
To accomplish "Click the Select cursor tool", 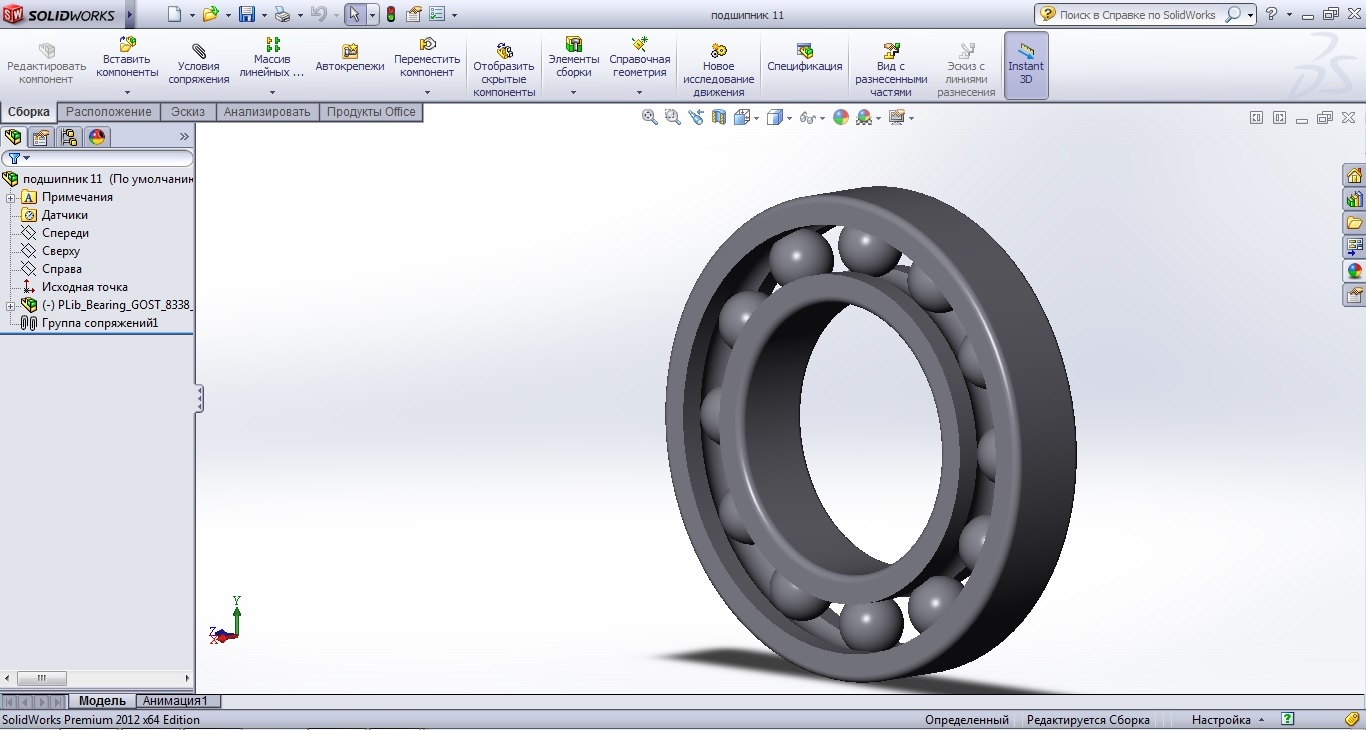I will click(354, 14).
